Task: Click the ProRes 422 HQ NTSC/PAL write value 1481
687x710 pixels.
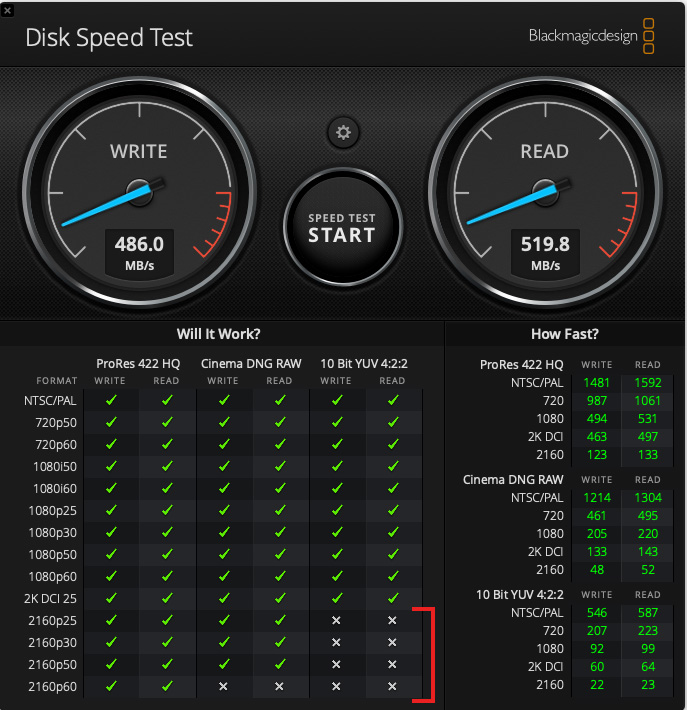Action: pyautogui.click(x=596, y=383)
